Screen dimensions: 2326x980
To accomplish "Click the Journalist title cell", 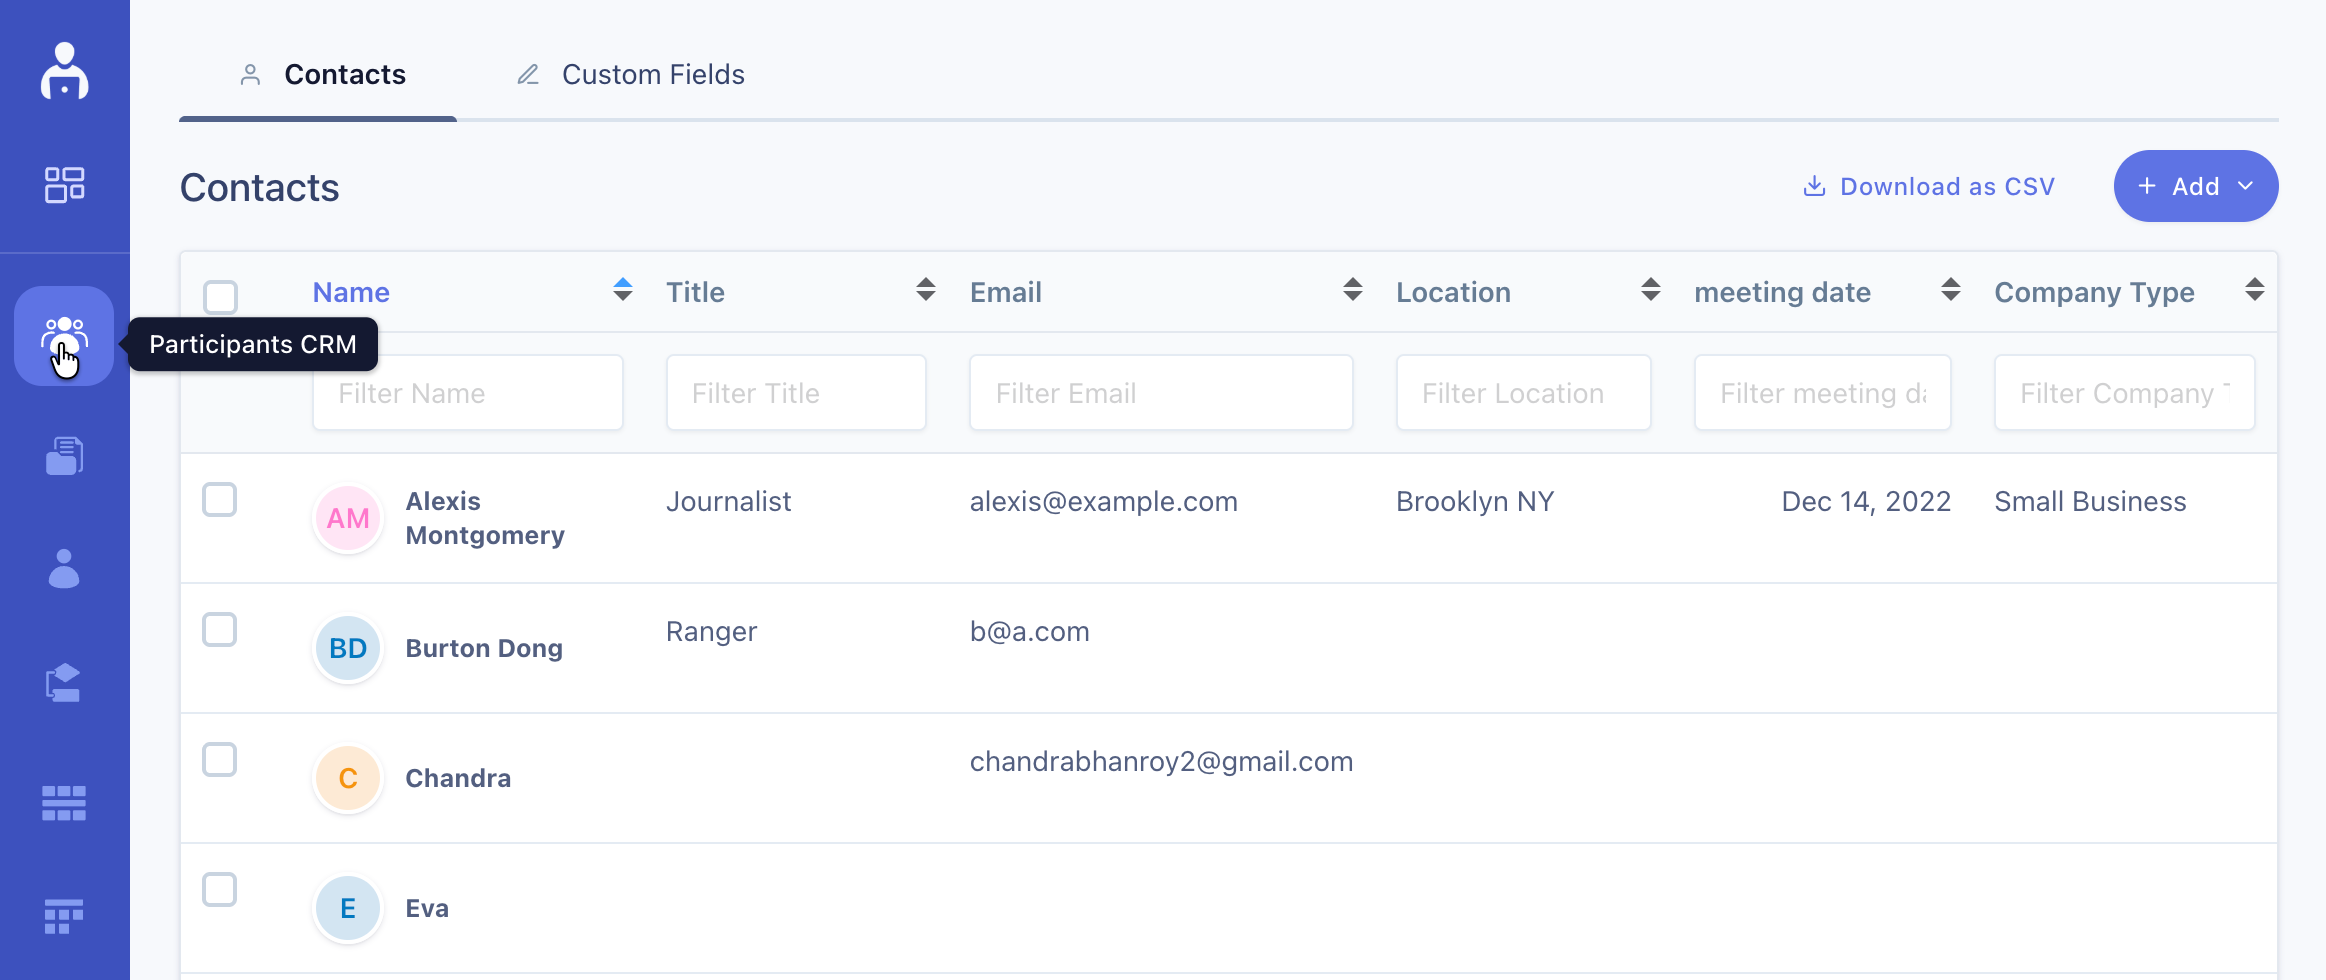I will click(728, 501).
